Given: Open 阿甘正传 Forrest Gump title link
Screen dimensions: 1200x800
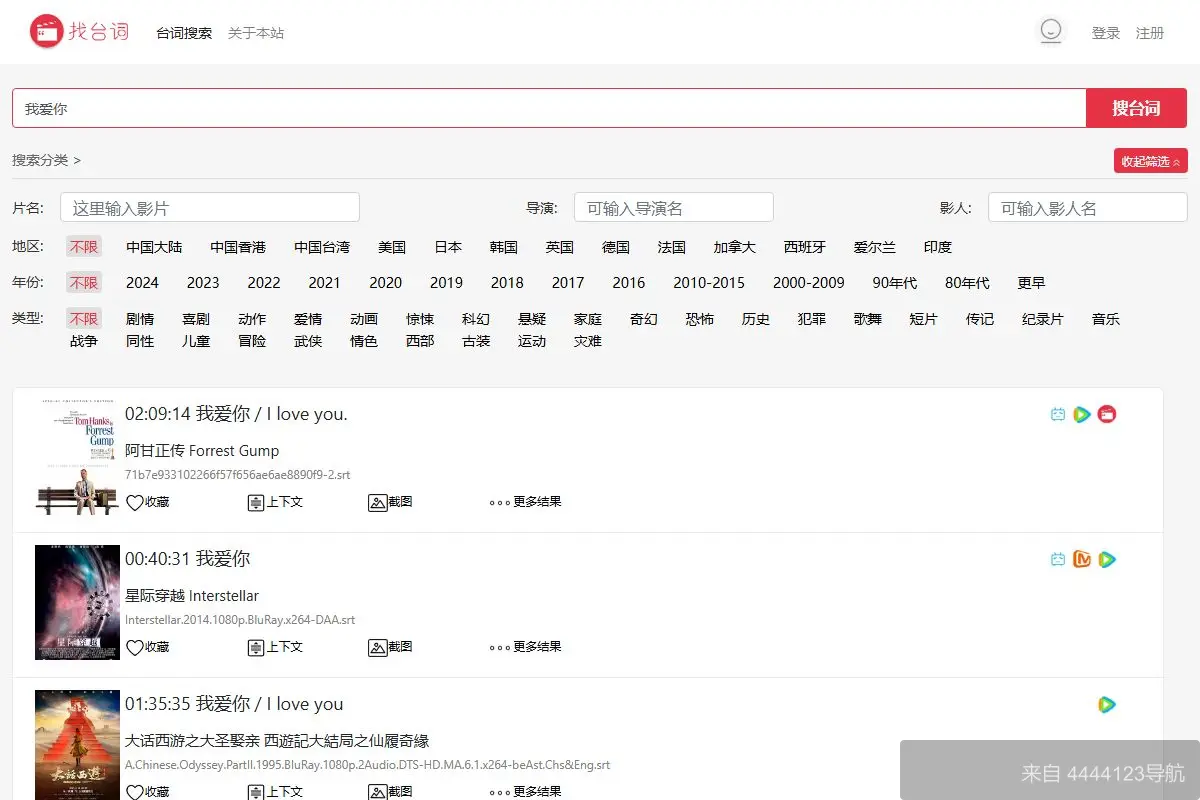Looking at the screenshot, I should tap(202, 451).
